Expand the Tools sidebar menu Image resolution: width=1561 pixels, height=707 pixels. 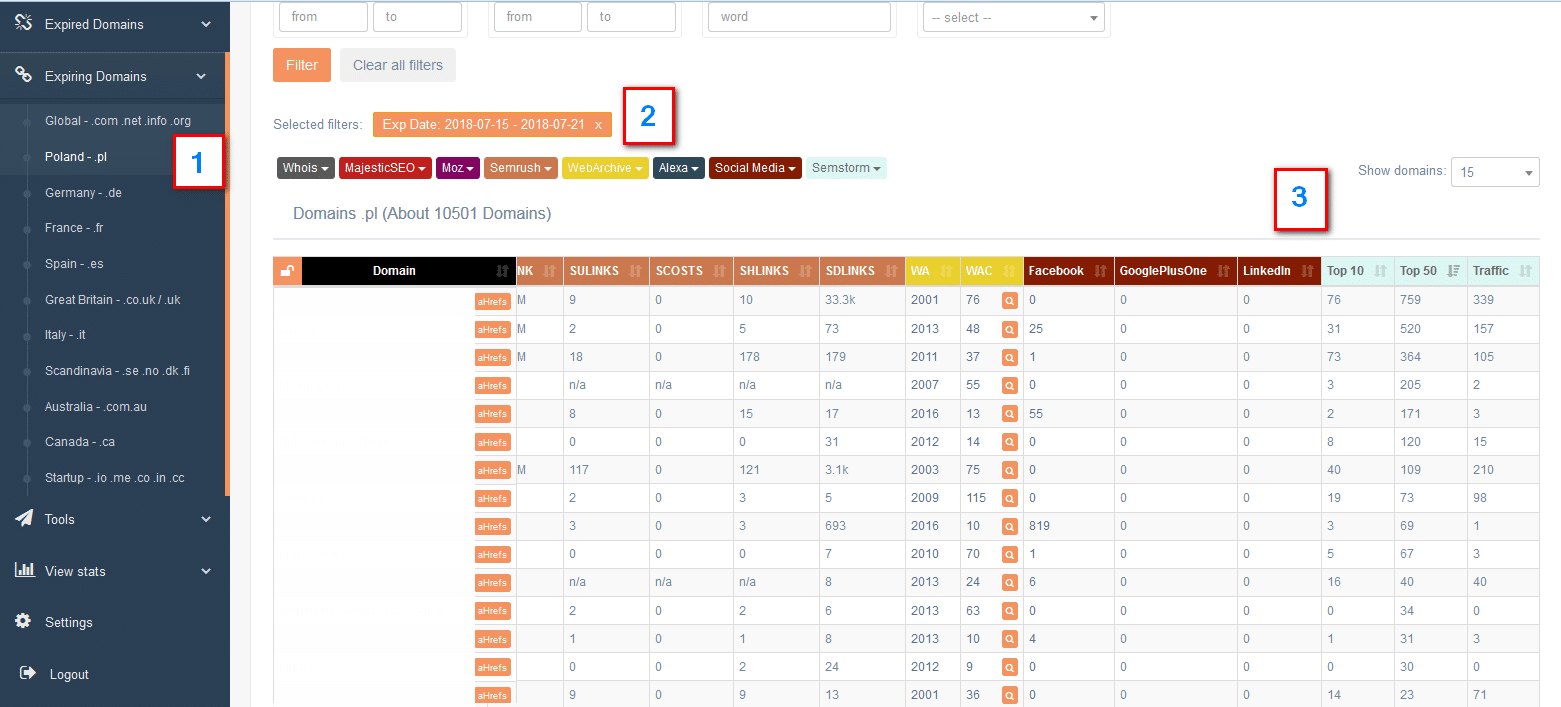point(114,519)
